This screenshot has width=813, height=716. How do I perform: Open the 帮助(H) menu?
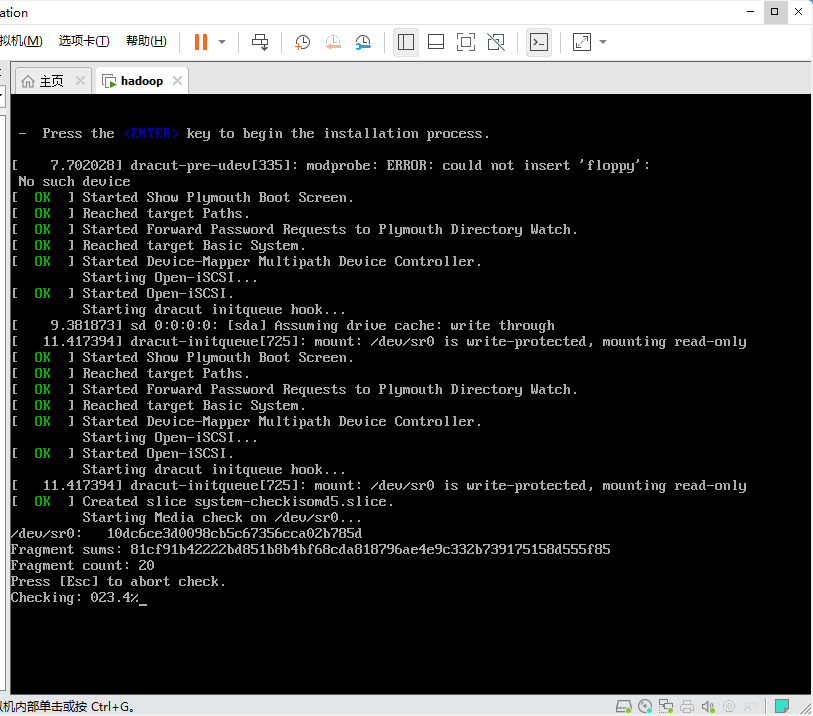(146, 41)
